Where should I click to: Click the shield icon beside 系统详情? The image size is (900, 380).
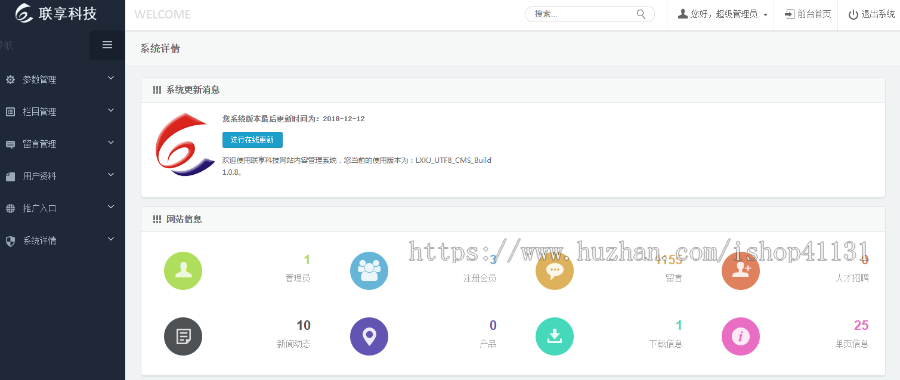pyautogui.click(x=10, y=241)
